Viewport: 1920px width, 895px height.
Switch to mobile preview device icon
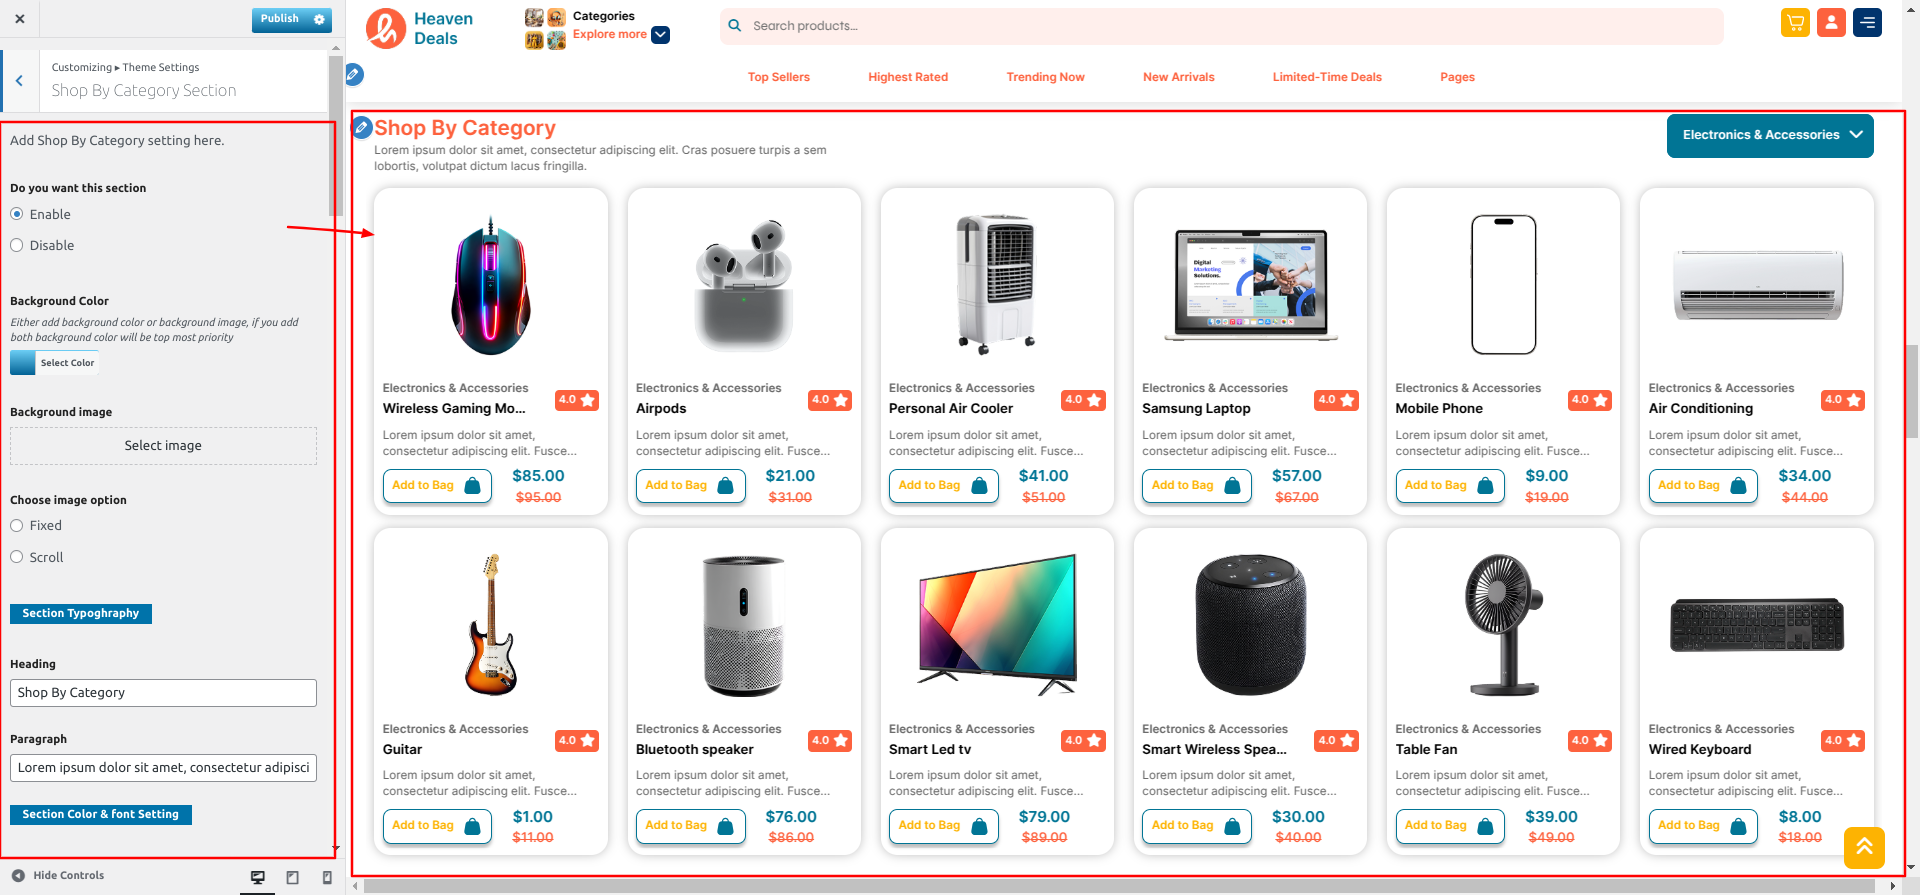click(327, 877)
